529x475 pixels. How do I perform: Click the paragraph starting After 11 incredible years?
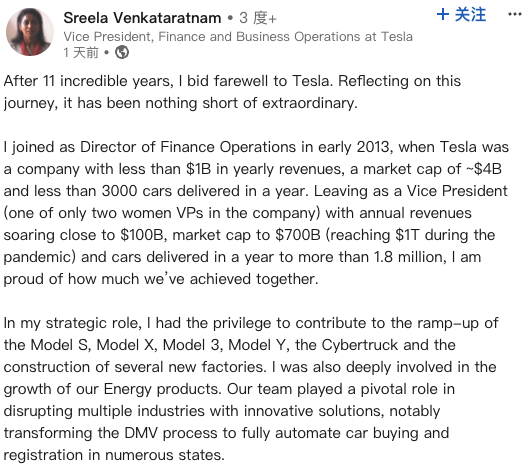pyautogui.click(x=232, y=92)
